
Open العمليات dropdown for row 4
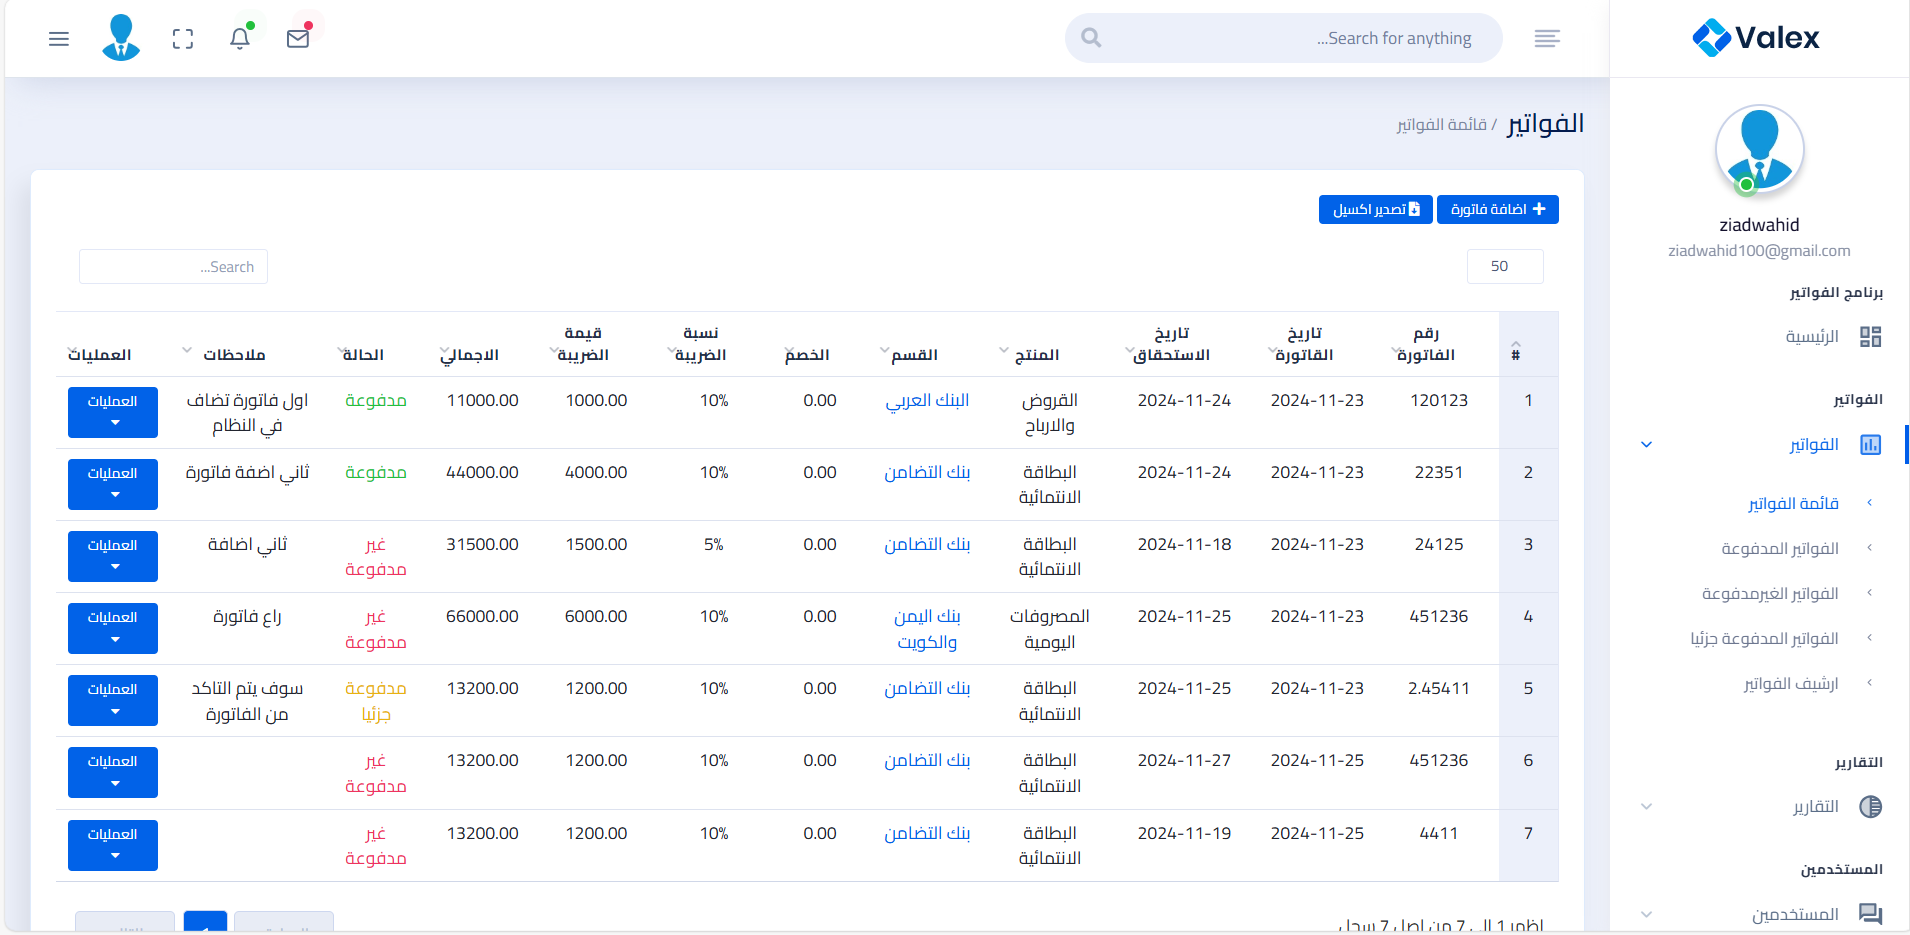pos(113,628)
